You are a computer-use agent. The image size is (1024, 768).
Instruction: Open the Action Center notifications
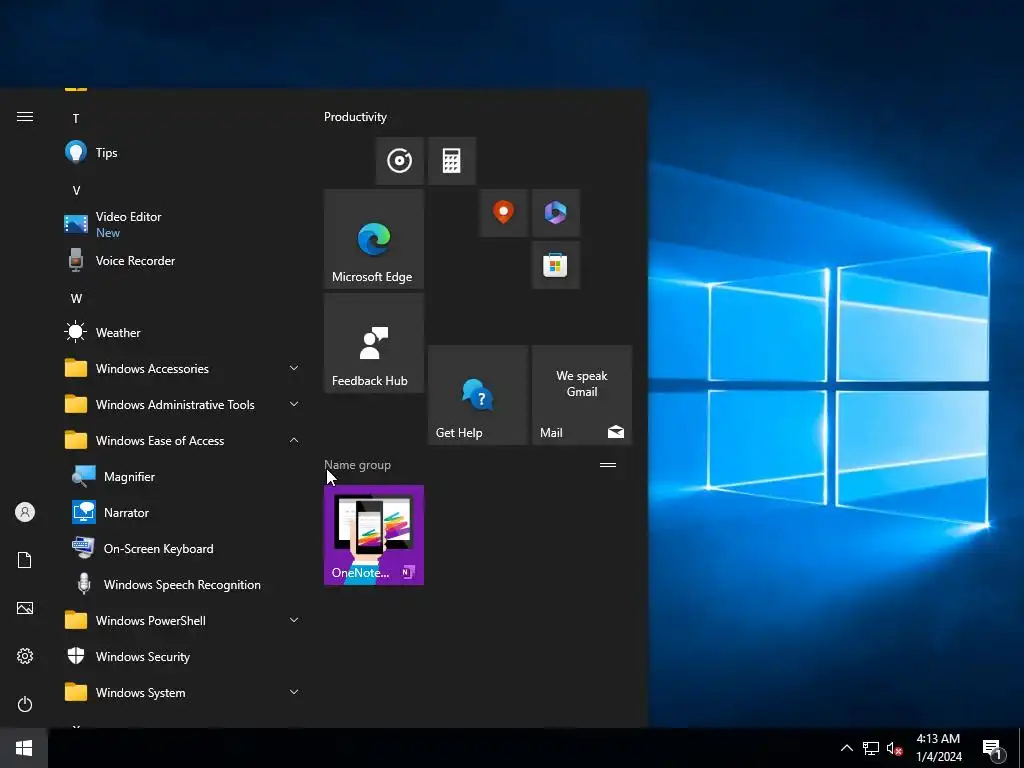(x=992, y=748)
